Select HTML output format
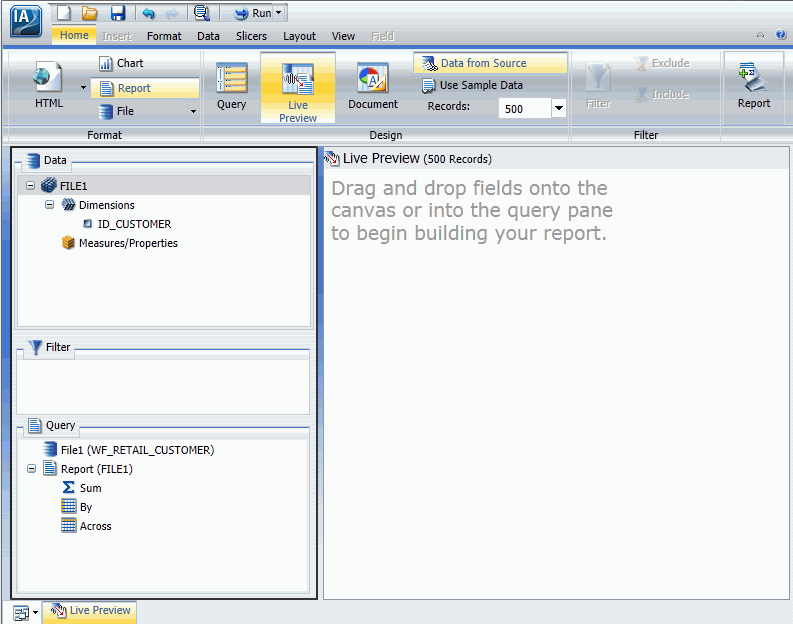This screenshot has height=624, width=793. 49,85
